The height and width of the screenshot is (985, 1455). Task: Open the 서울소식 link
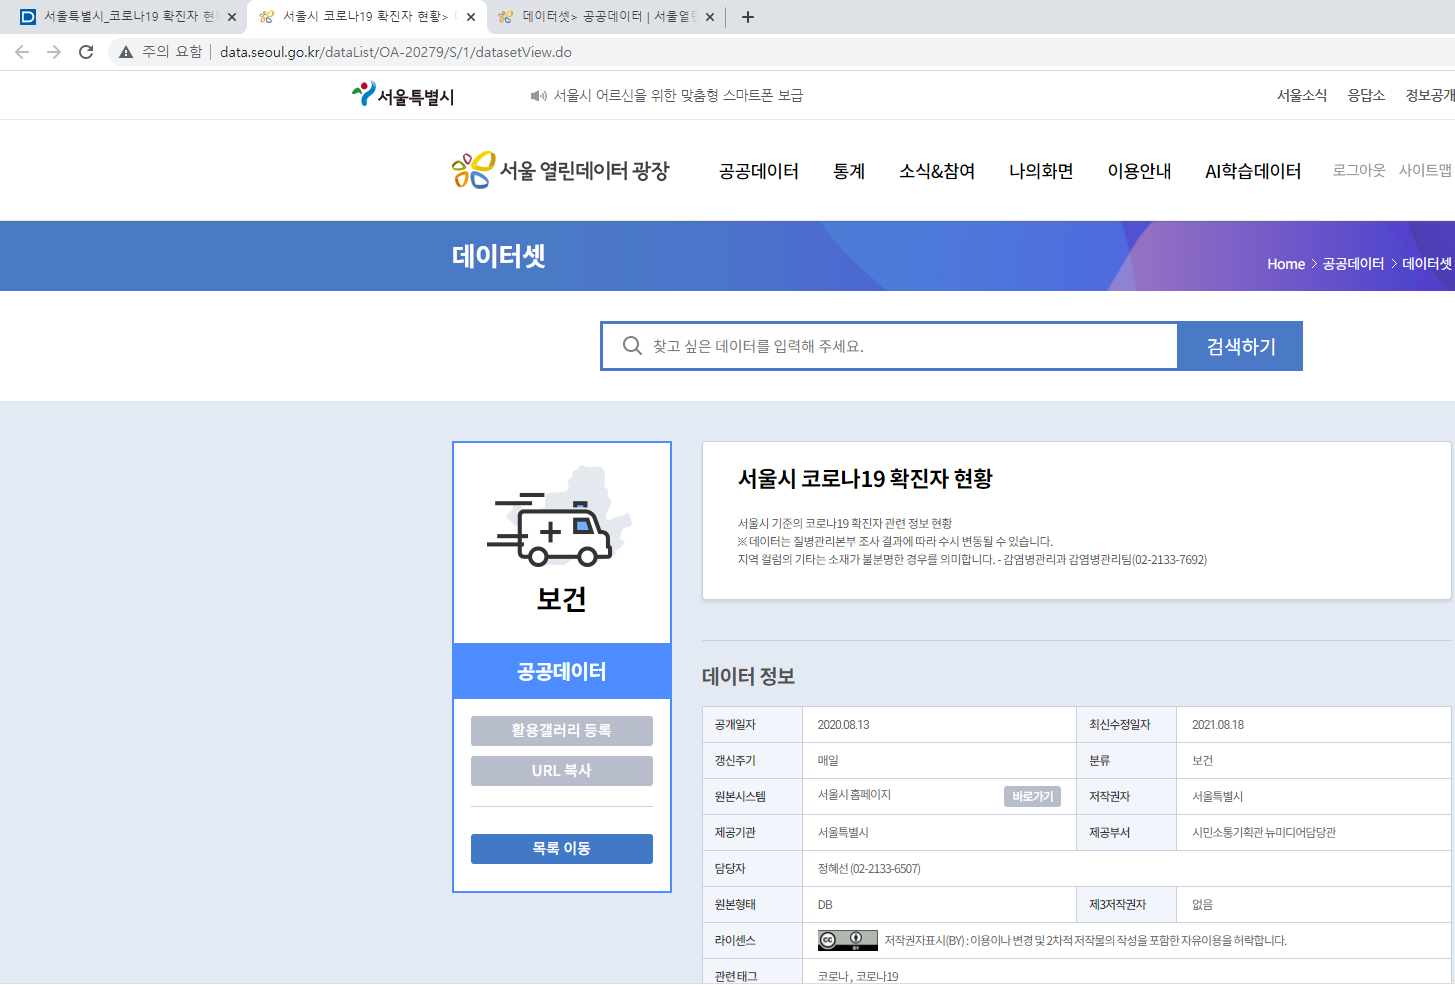[1302, 95]
